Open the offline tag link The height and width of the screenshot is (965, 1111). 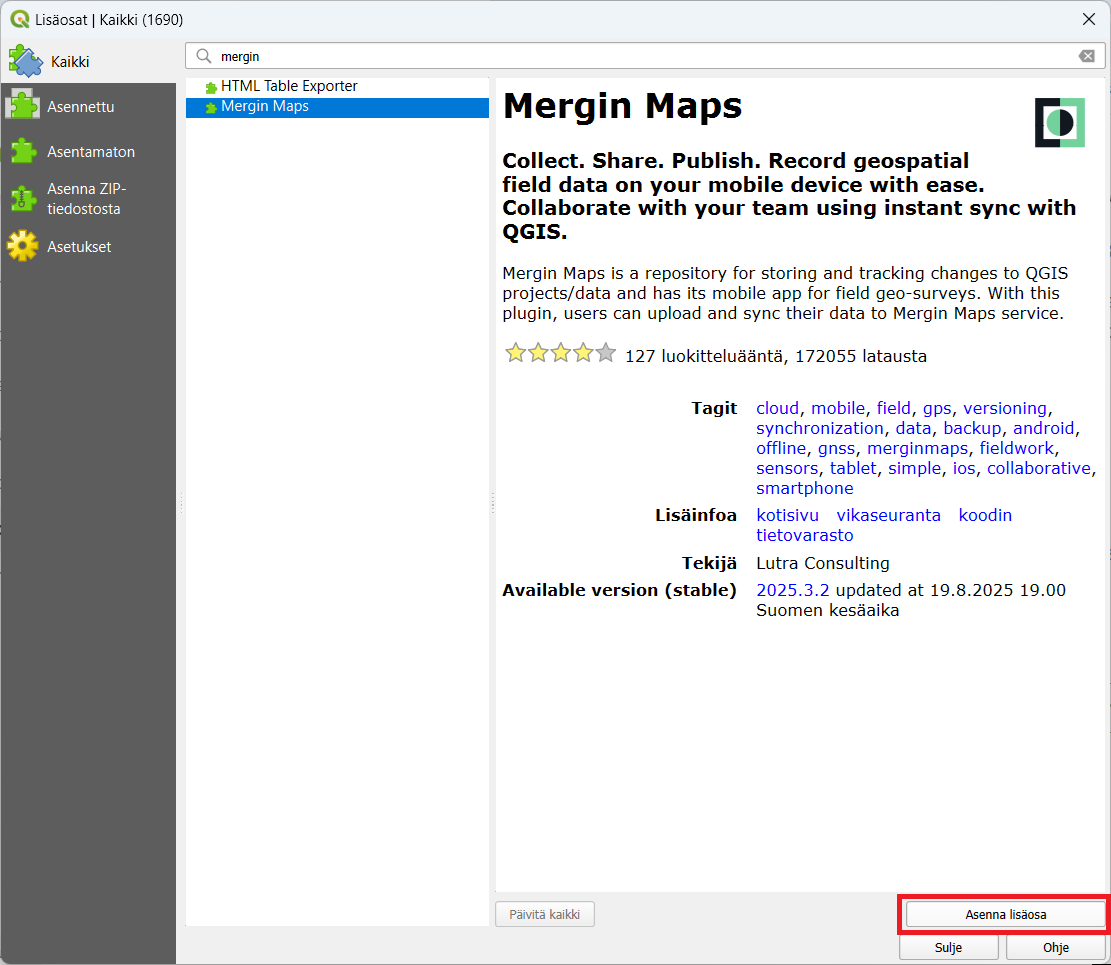point(781,448)
